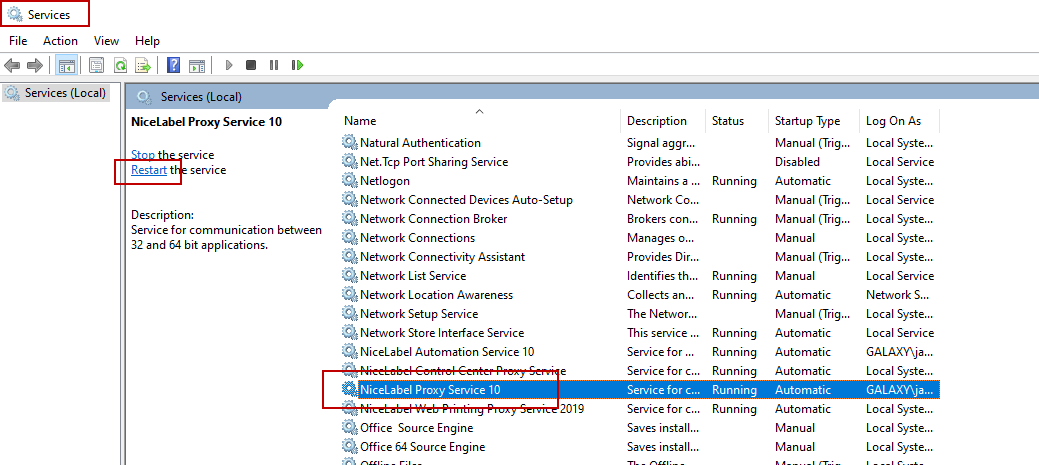Click the Stop the service link

tap(142, 155)
